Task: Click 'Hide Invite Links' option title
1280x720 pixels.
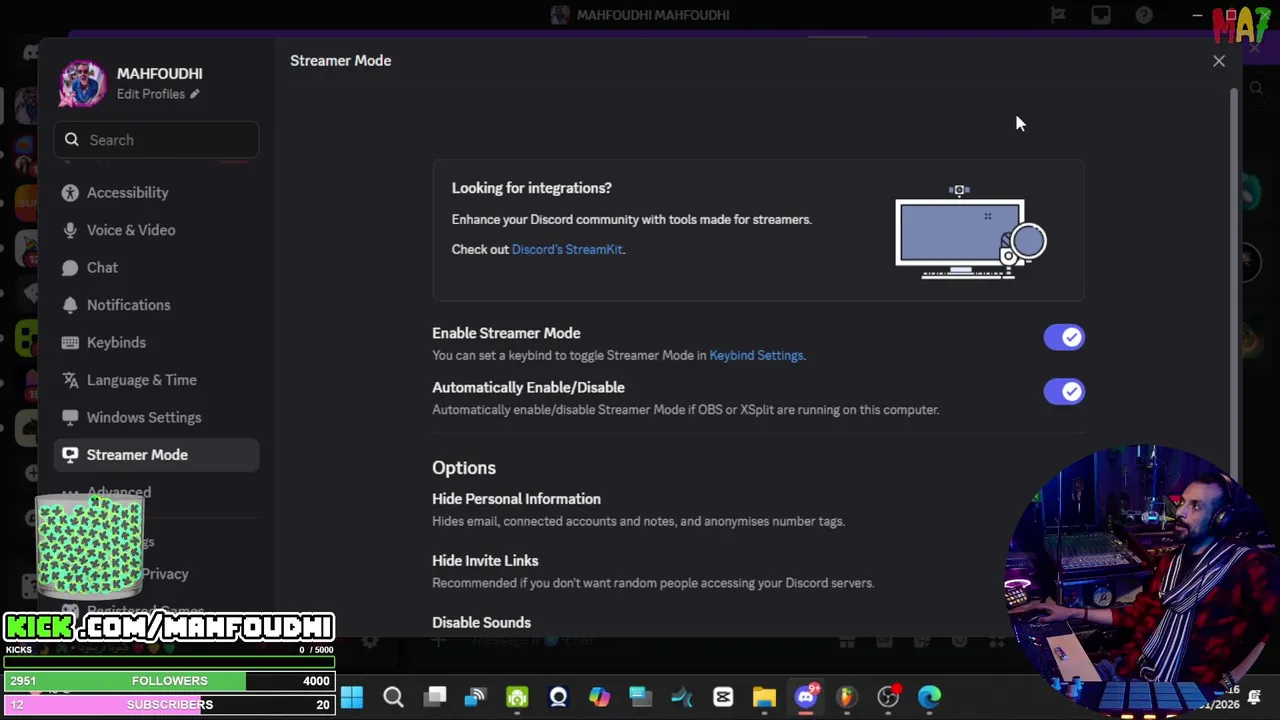Action: pyautogui.click(x=485, y=561)
